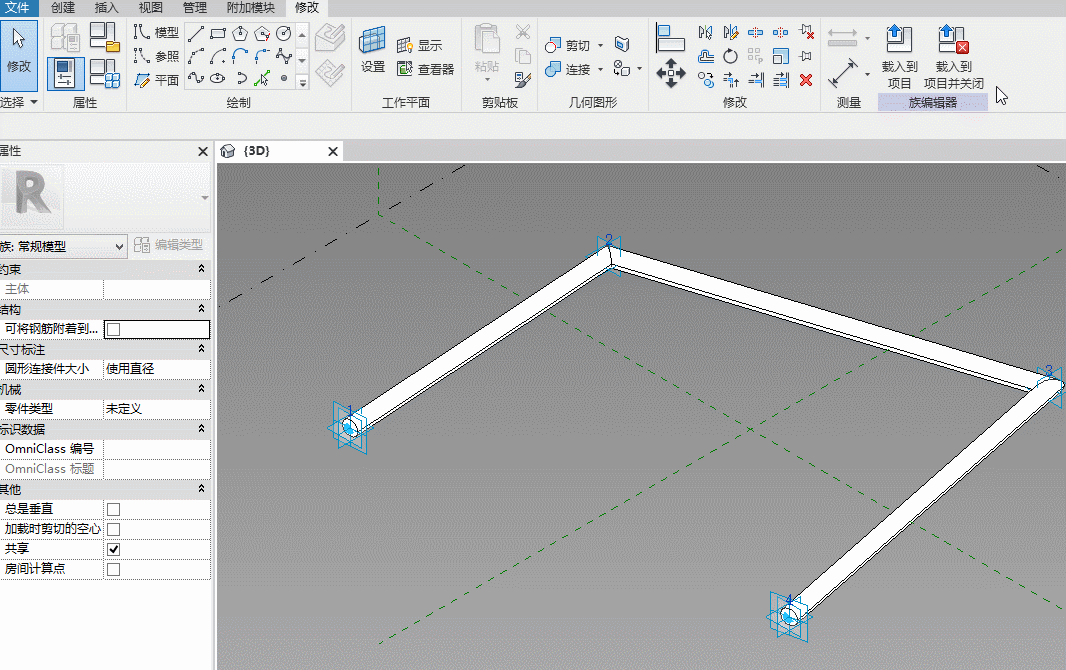Open the Family Category and Parameters icon
This screenshot has height=670, width=1066.
coord(104,36)
